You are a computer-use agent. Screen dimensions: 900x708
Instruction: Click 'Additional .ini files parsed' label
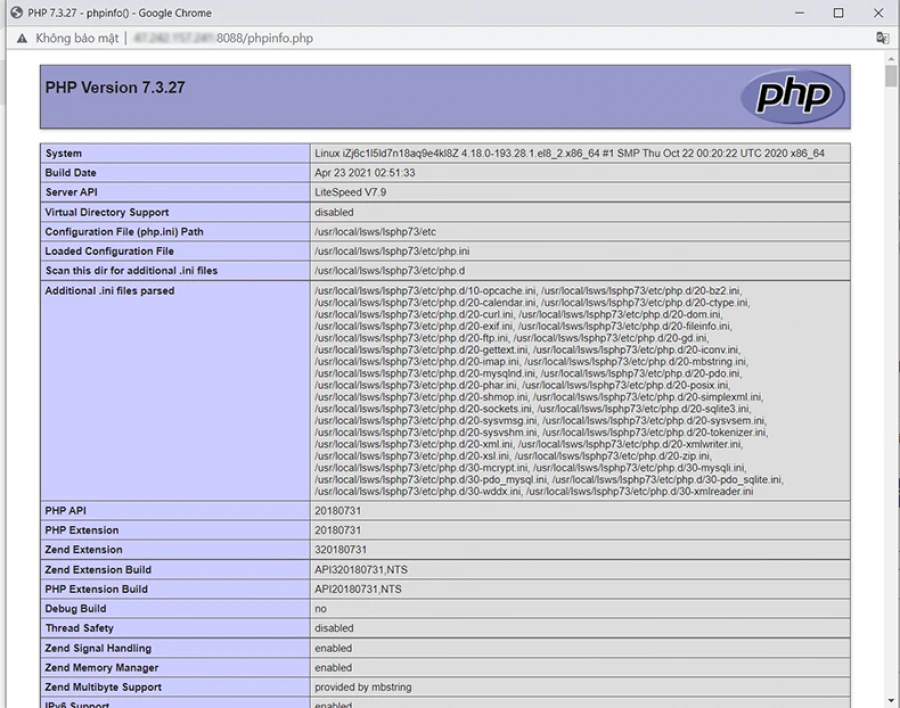point(110,291)
